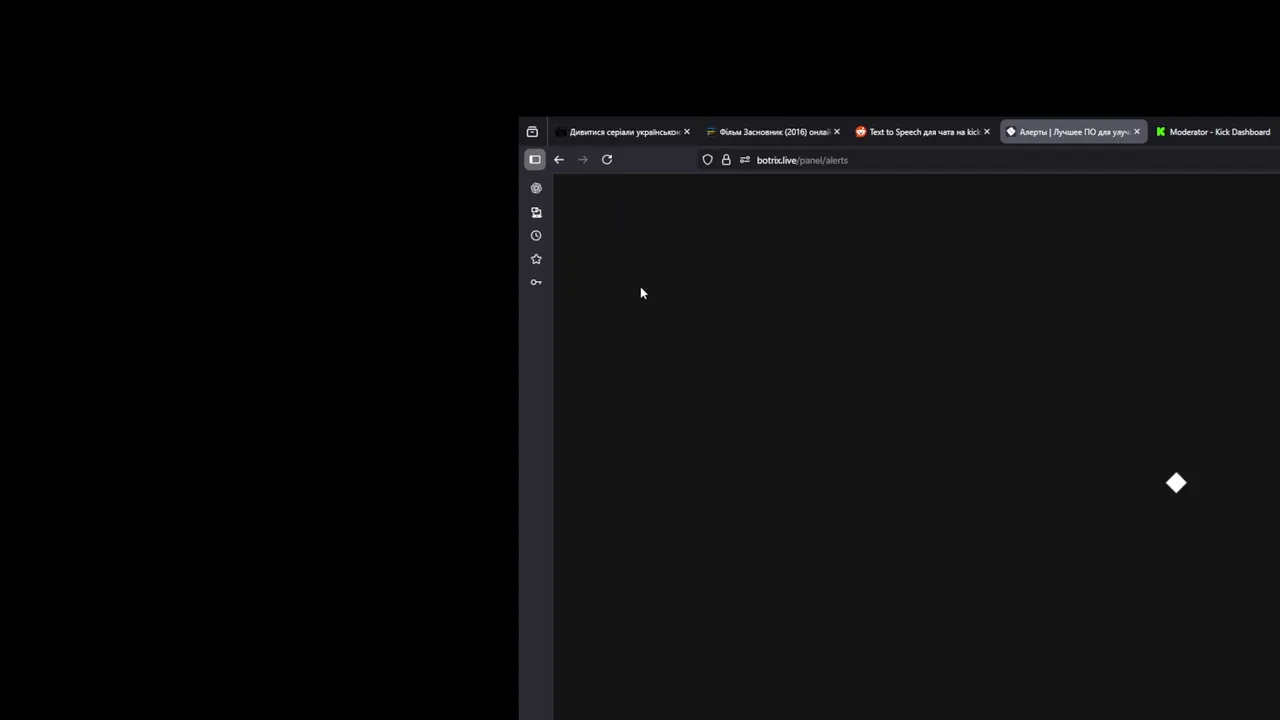The height and width of the screenshot is (720, 1280).
Task: Switch to the 'Moderator - Kick Dashboard' tab
Action: click(1216, 132)
